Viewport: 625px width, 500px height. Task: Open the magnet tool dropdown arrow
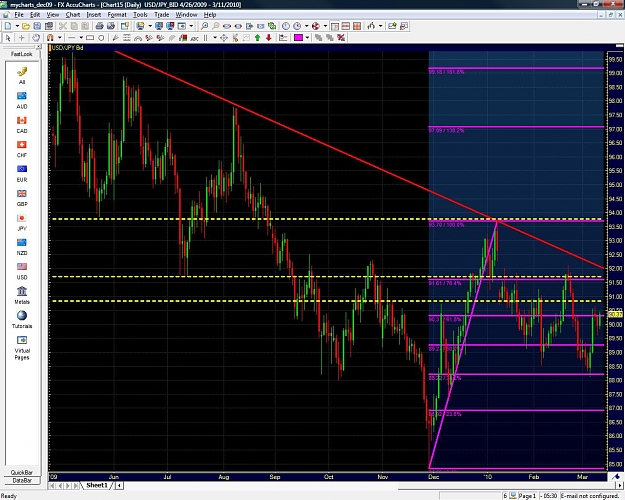click(60, 38)
